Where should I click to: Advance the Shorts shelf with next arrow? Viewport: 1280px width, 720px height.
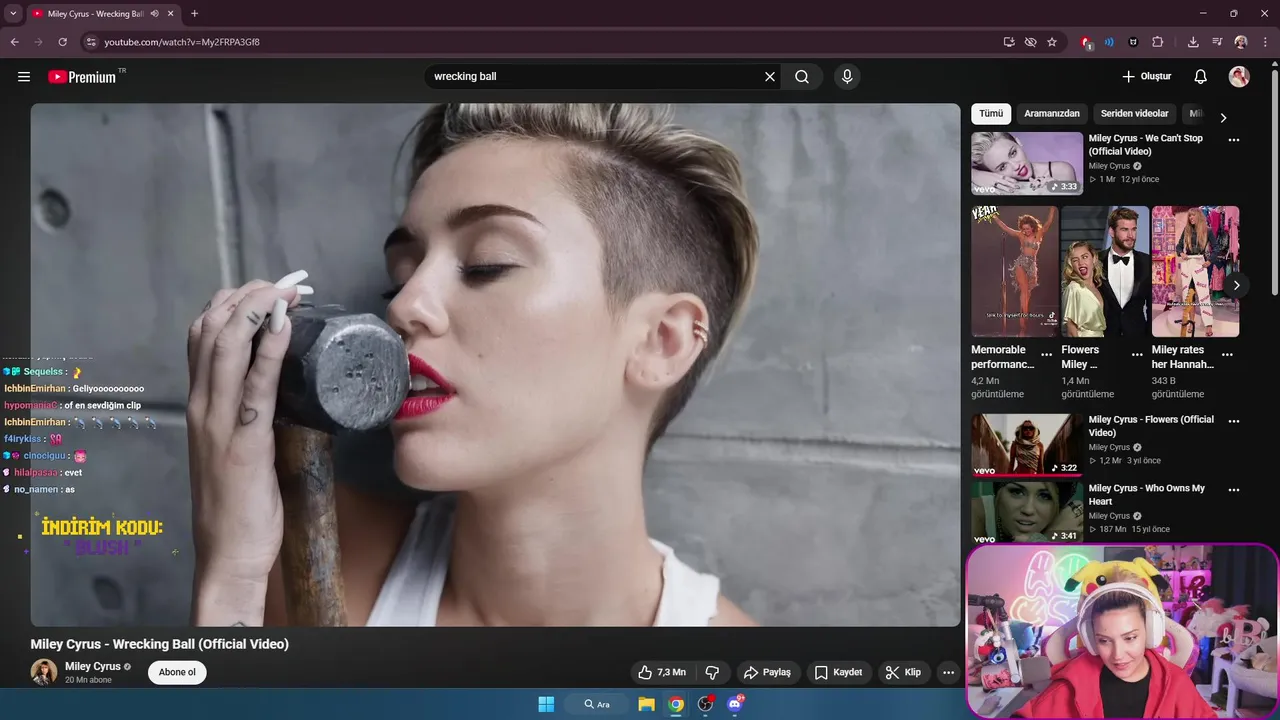coord(1236,285)
